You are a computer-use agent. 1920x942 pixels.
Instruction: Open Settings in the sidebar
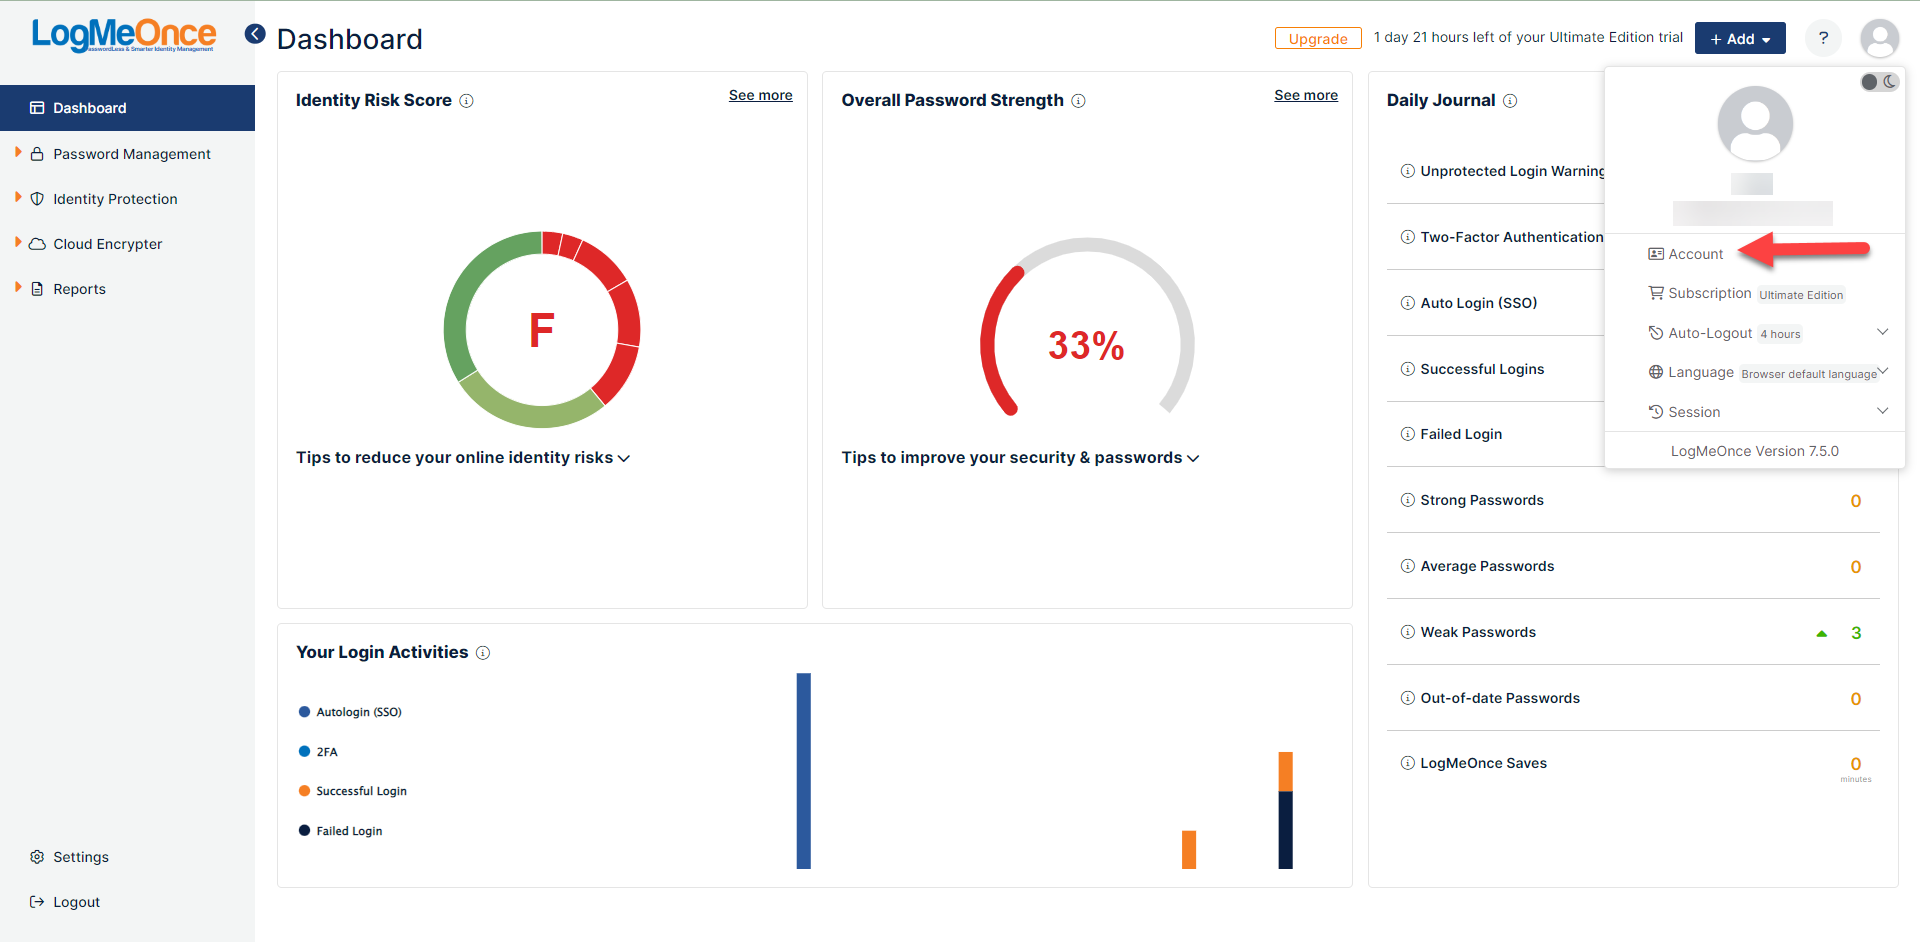coord(69,857)
